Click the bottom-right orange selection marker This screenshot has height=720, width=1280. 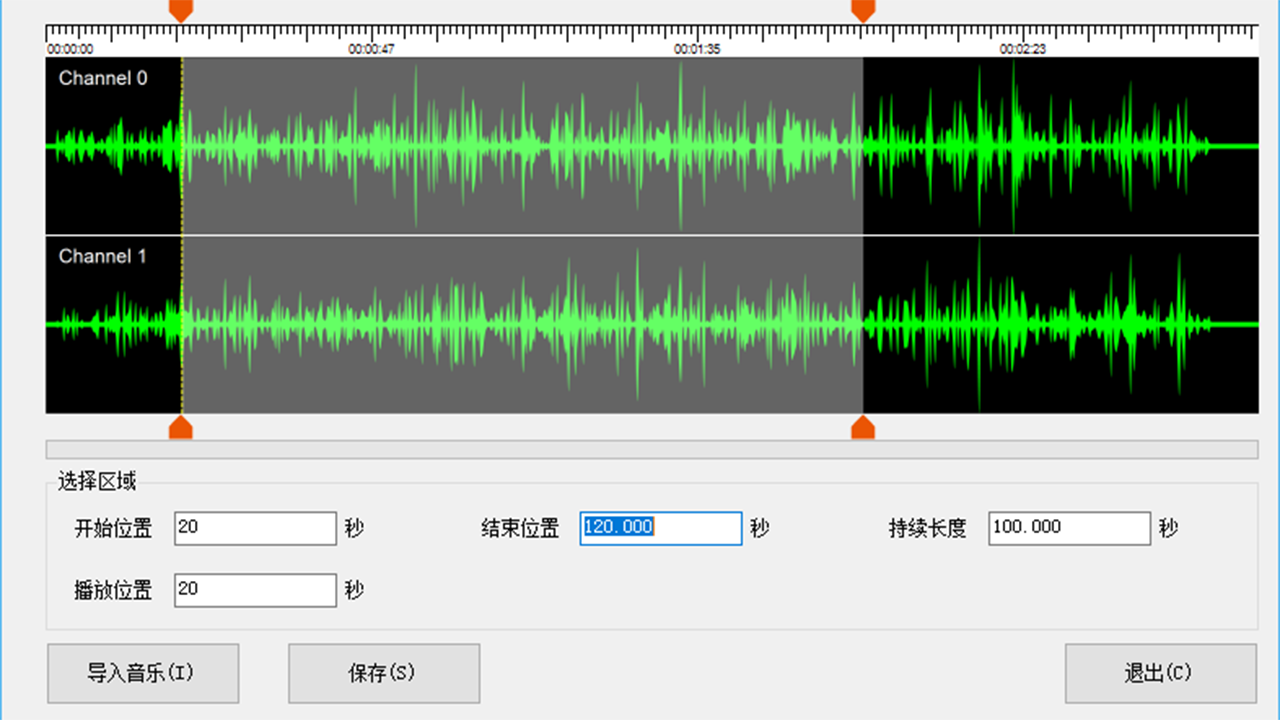point(861,428)
